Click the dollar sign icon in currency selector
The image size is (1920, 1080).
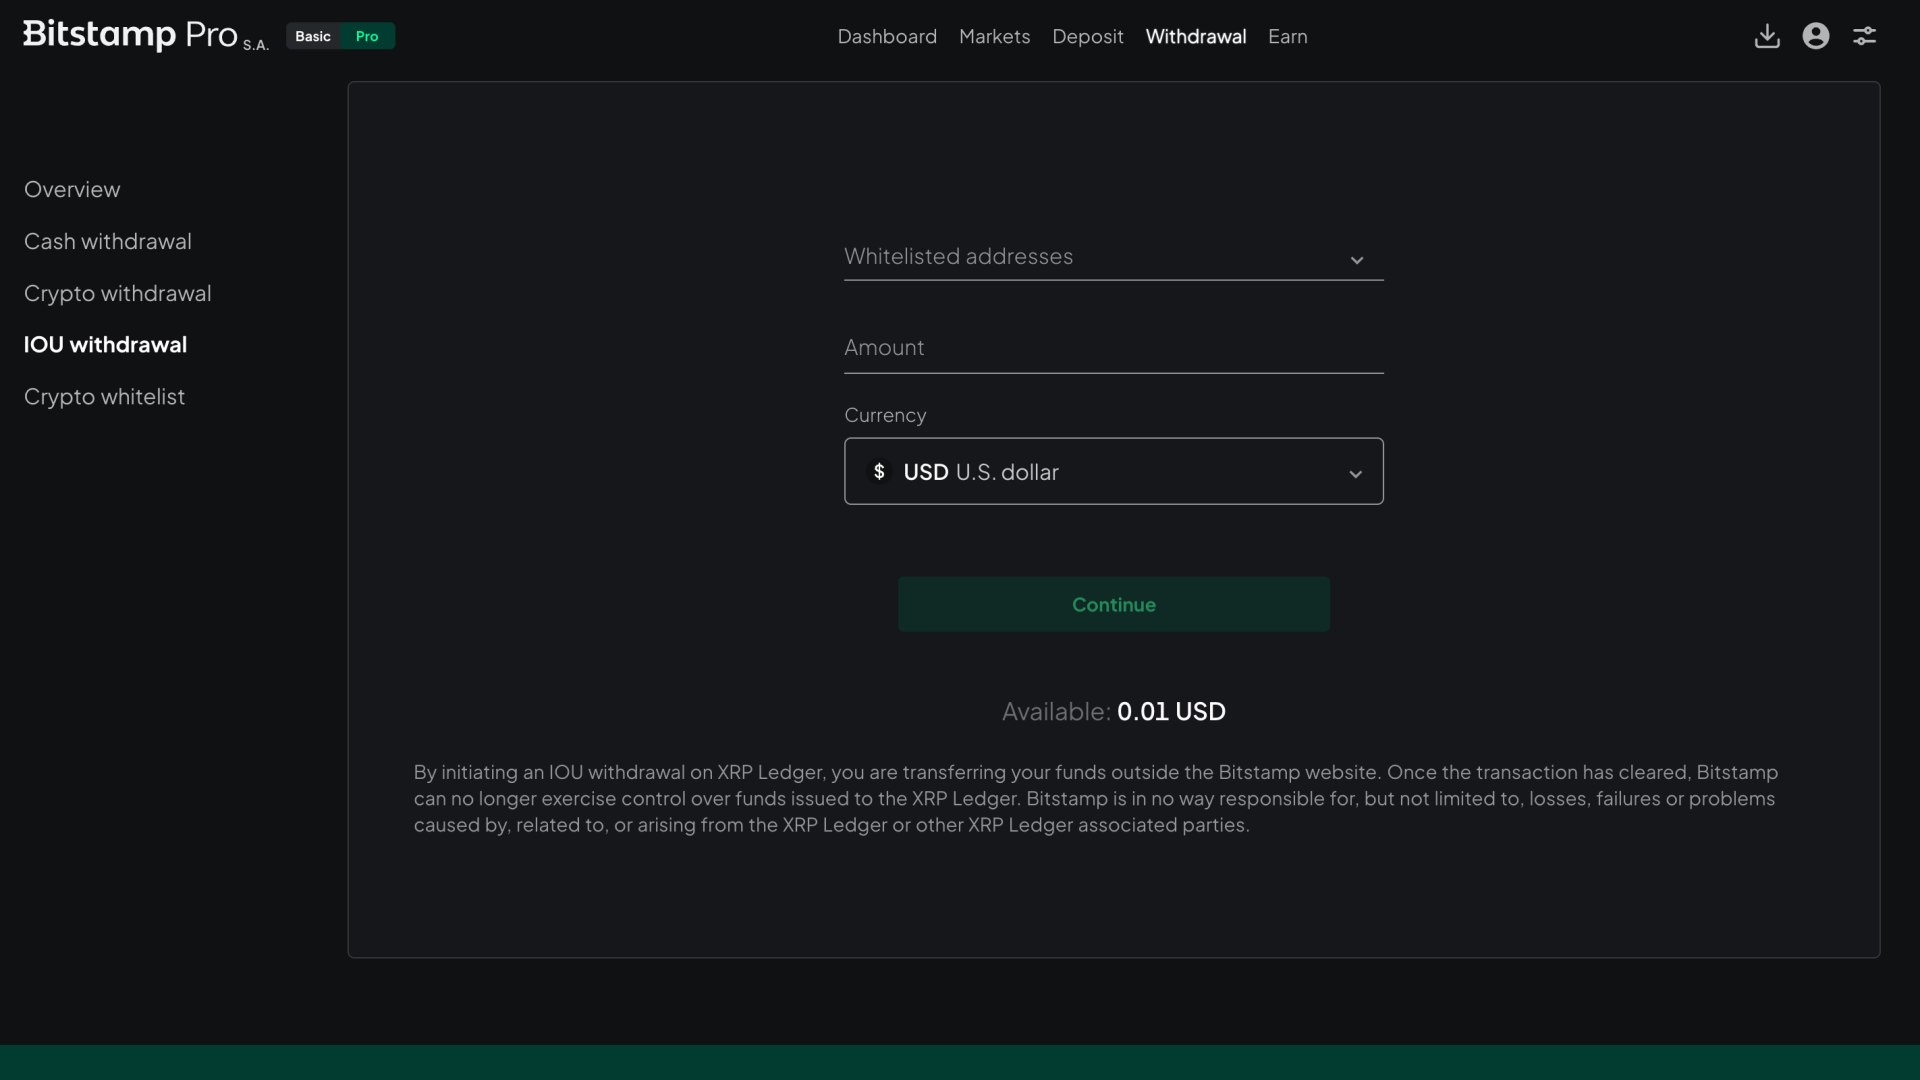coord(881,471)
